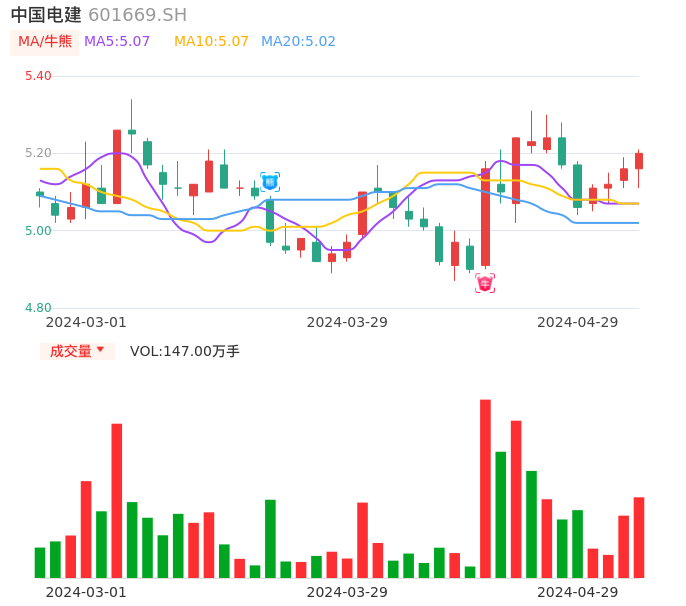This screenshot has height=606, width=686.
Task: Click the VOL:147.00万手 volume readout
Action: click(x=185, y=351)
